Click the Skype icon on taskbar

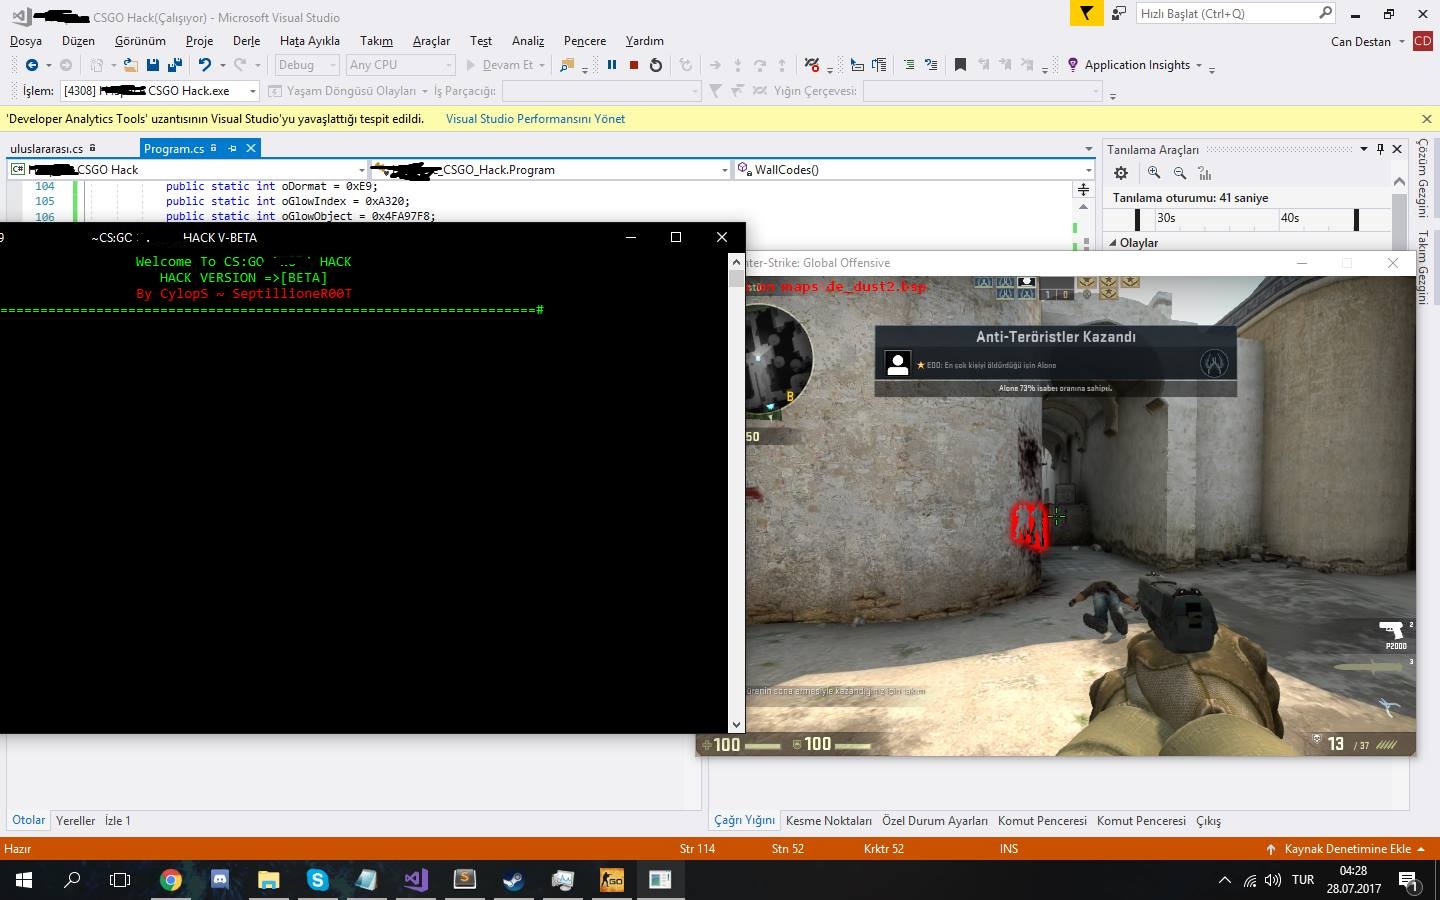tap(318, 880)
